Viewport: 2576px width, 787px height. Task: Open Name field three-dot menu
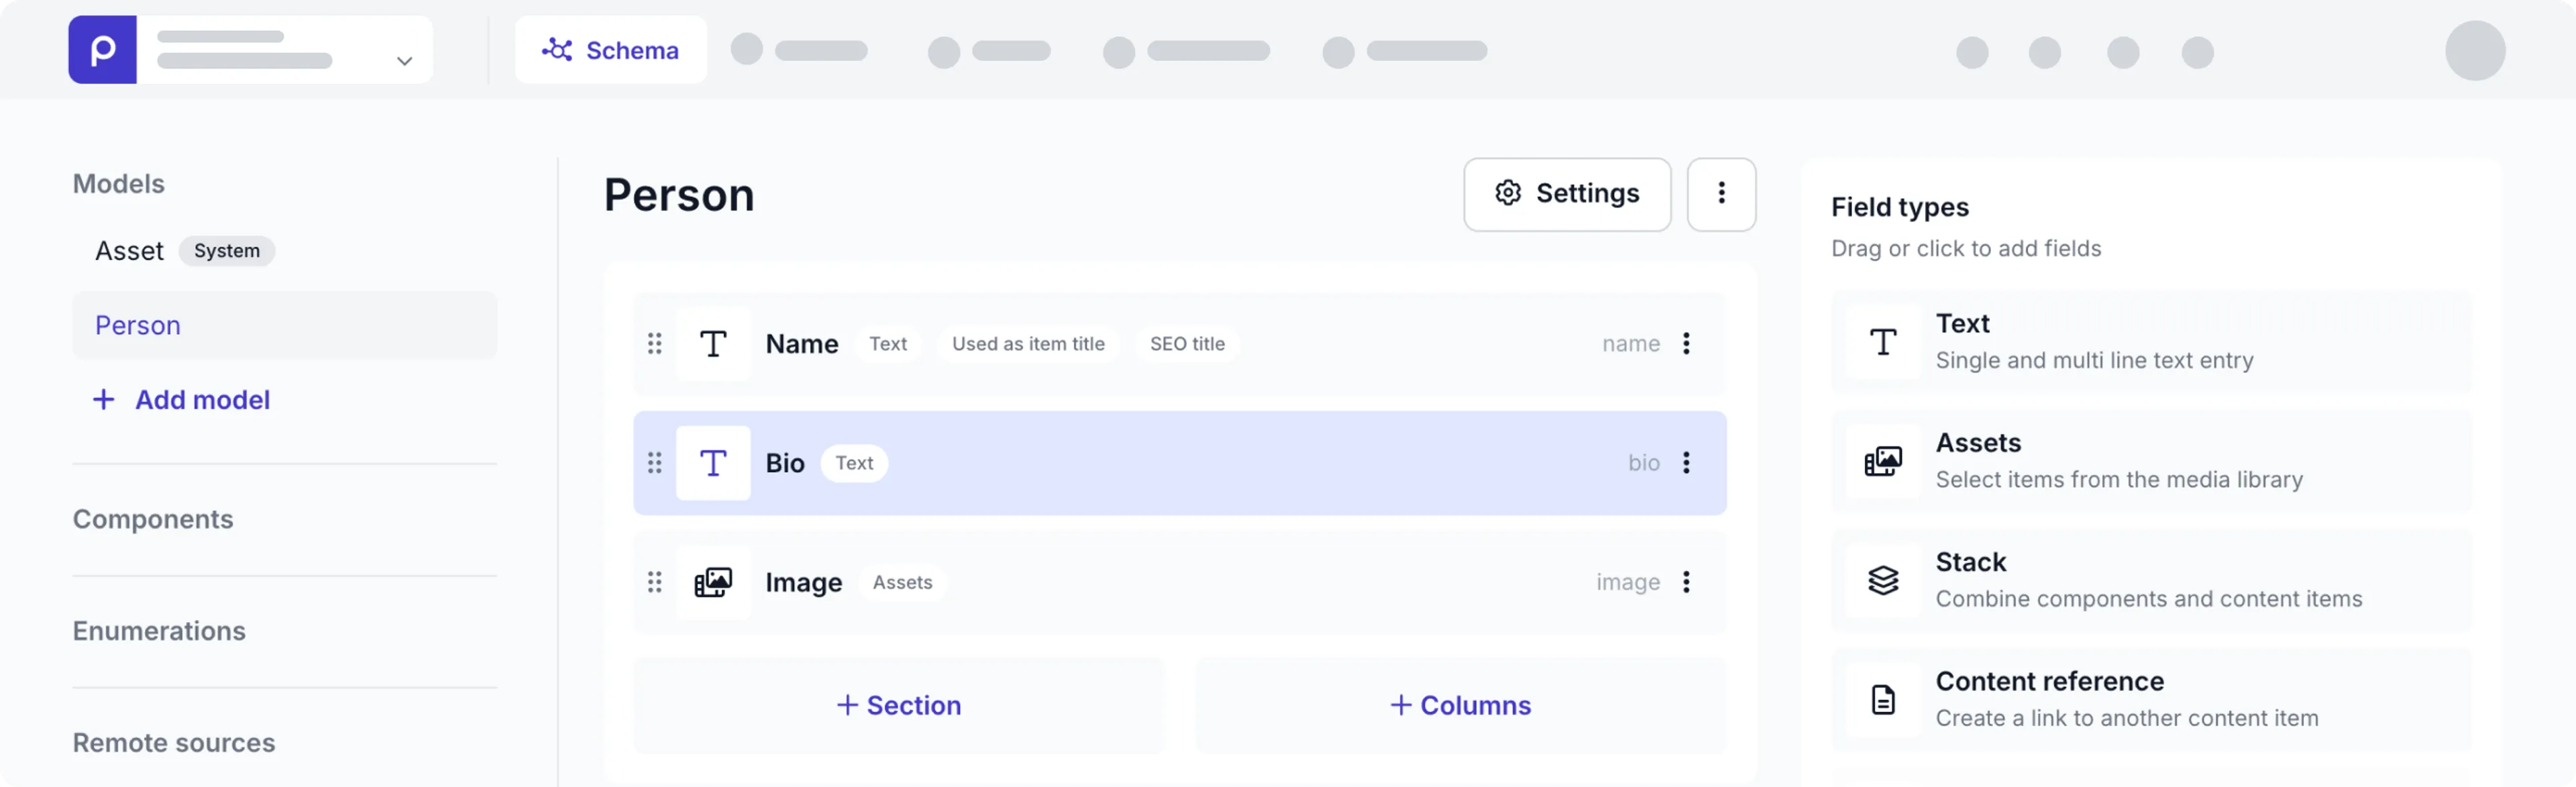tap(1686, 344)
